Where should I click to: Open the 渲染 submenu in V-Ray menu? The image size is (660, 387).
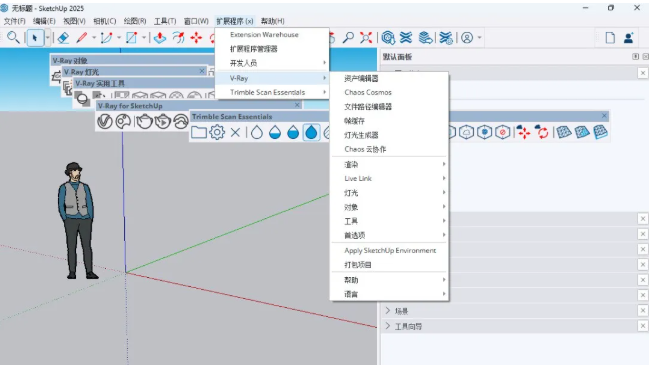[390, 165]
